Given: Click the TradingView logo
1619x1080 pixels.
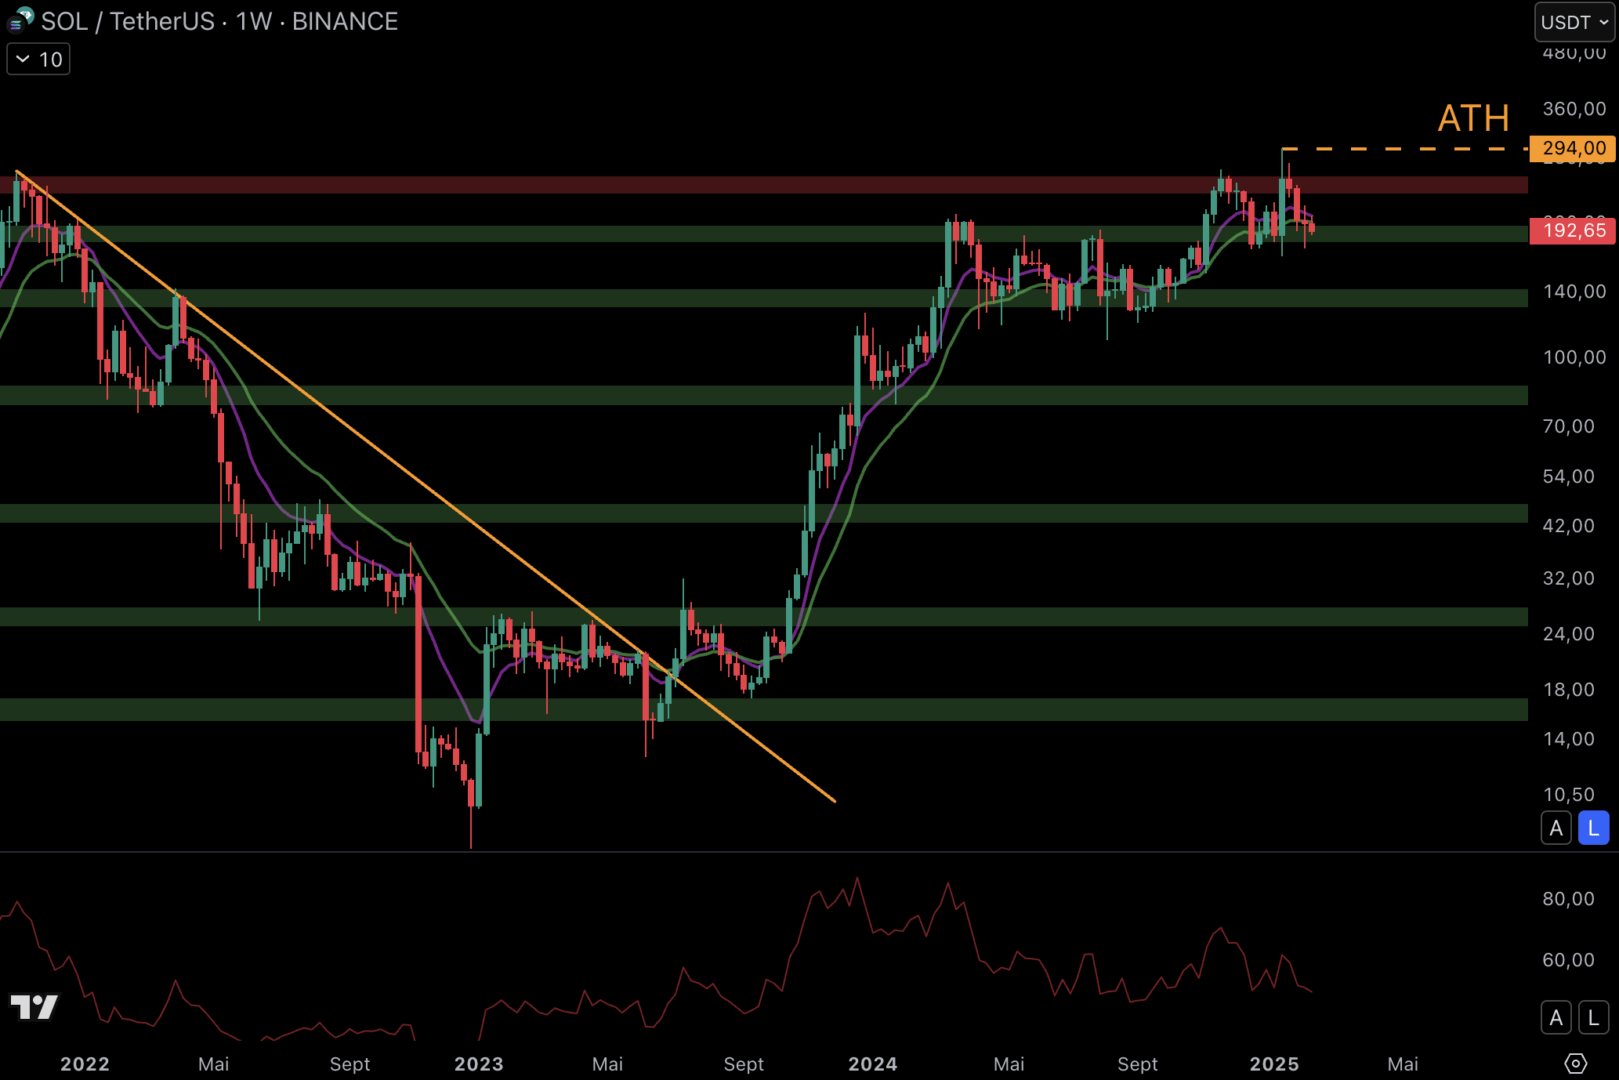Looking at the screenshot, I should [x=35, y=1006].
